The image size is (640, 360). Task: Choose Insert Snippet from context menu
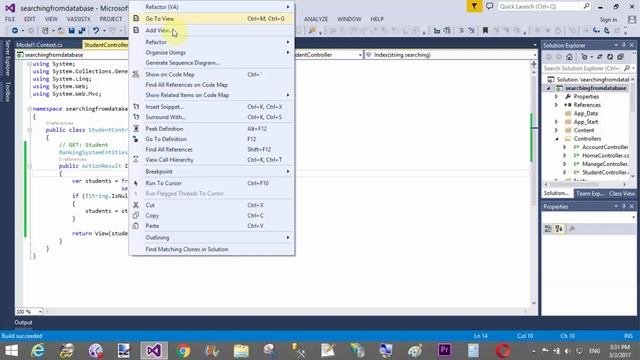(x=212, y=107)
